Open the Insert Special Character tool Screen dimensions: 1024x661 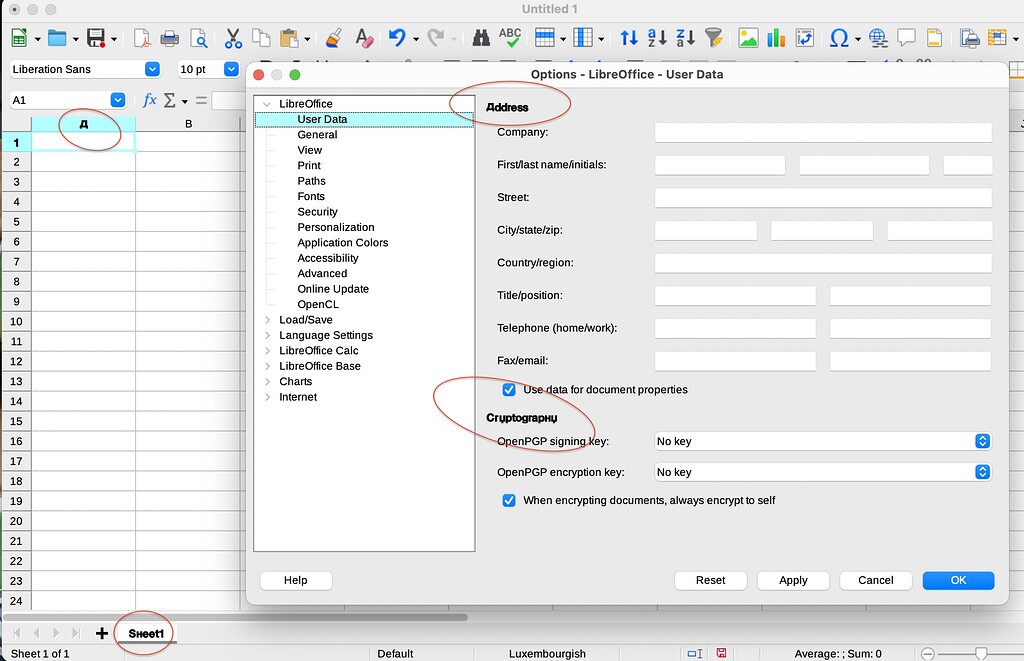point(838,37)
